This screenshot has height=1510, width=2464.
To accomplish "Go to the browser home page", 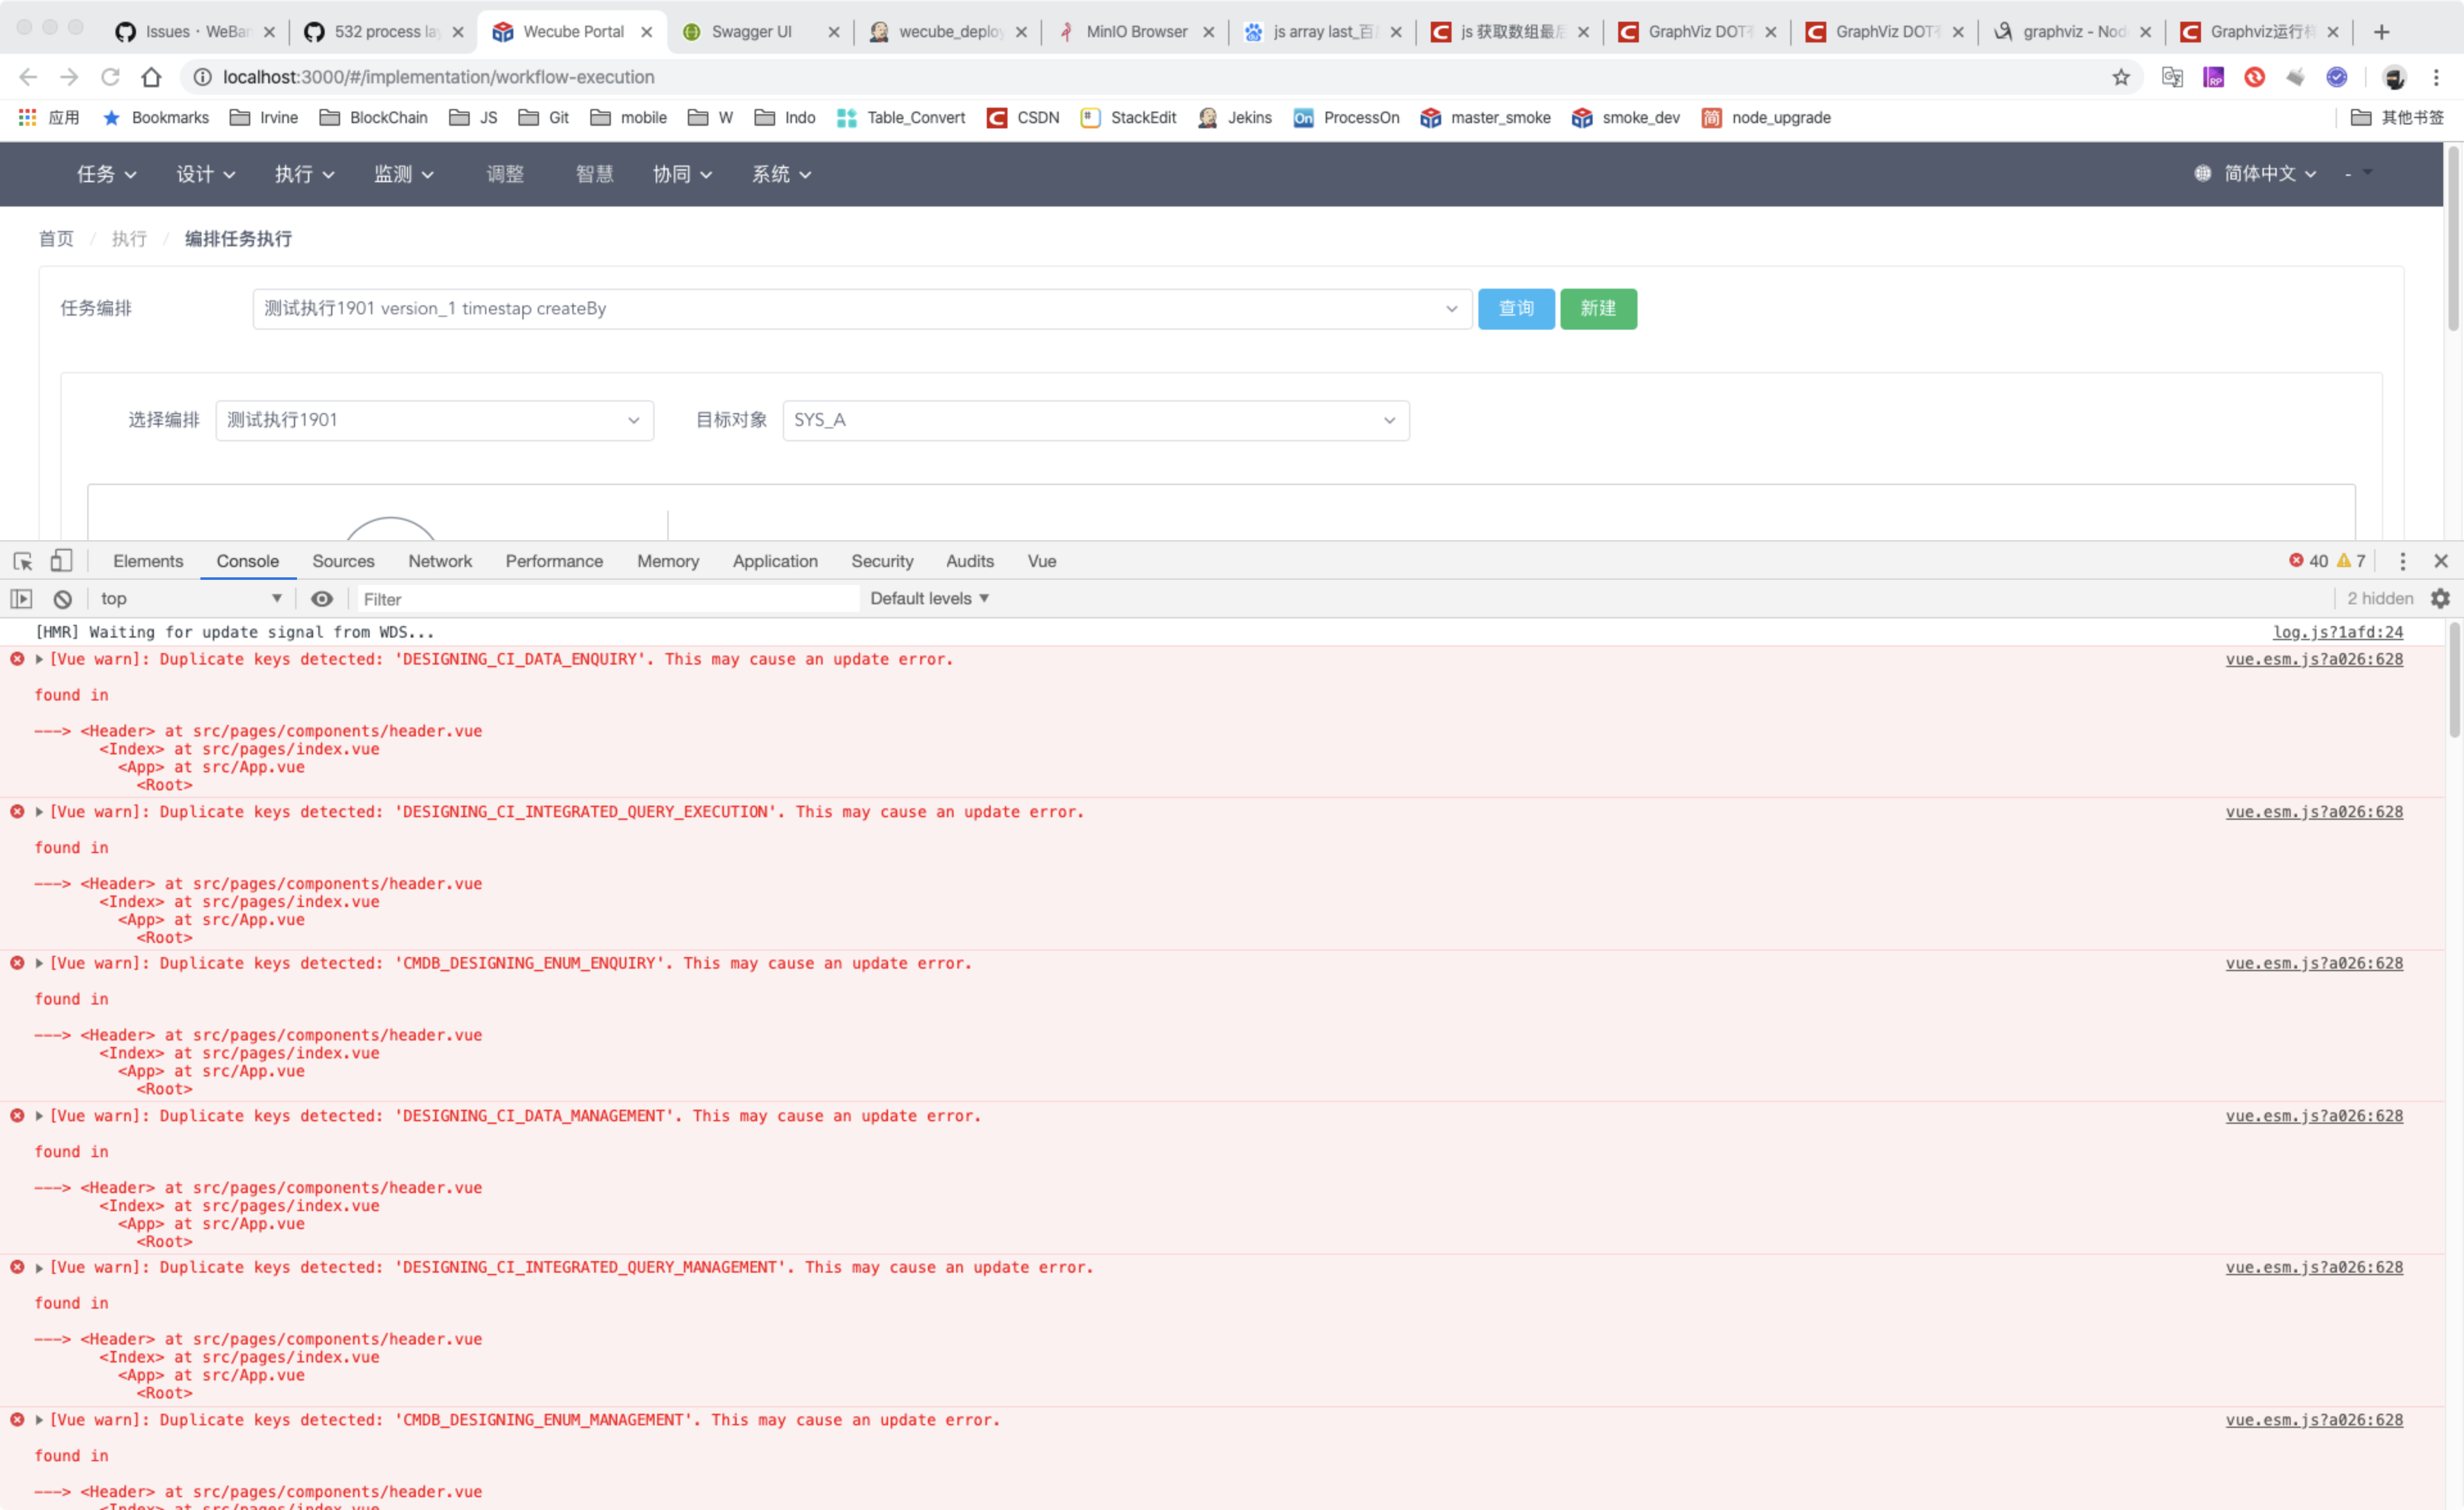I will [151, 77].
